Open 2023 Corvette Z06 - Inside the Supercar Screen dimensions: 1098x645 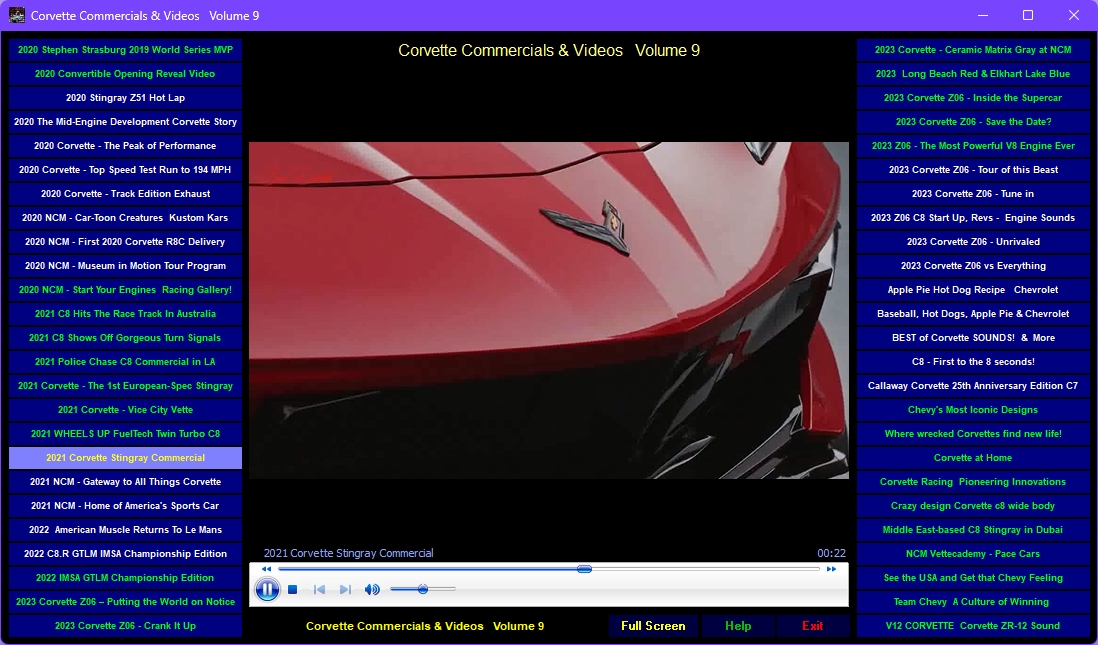pos(973,98)
